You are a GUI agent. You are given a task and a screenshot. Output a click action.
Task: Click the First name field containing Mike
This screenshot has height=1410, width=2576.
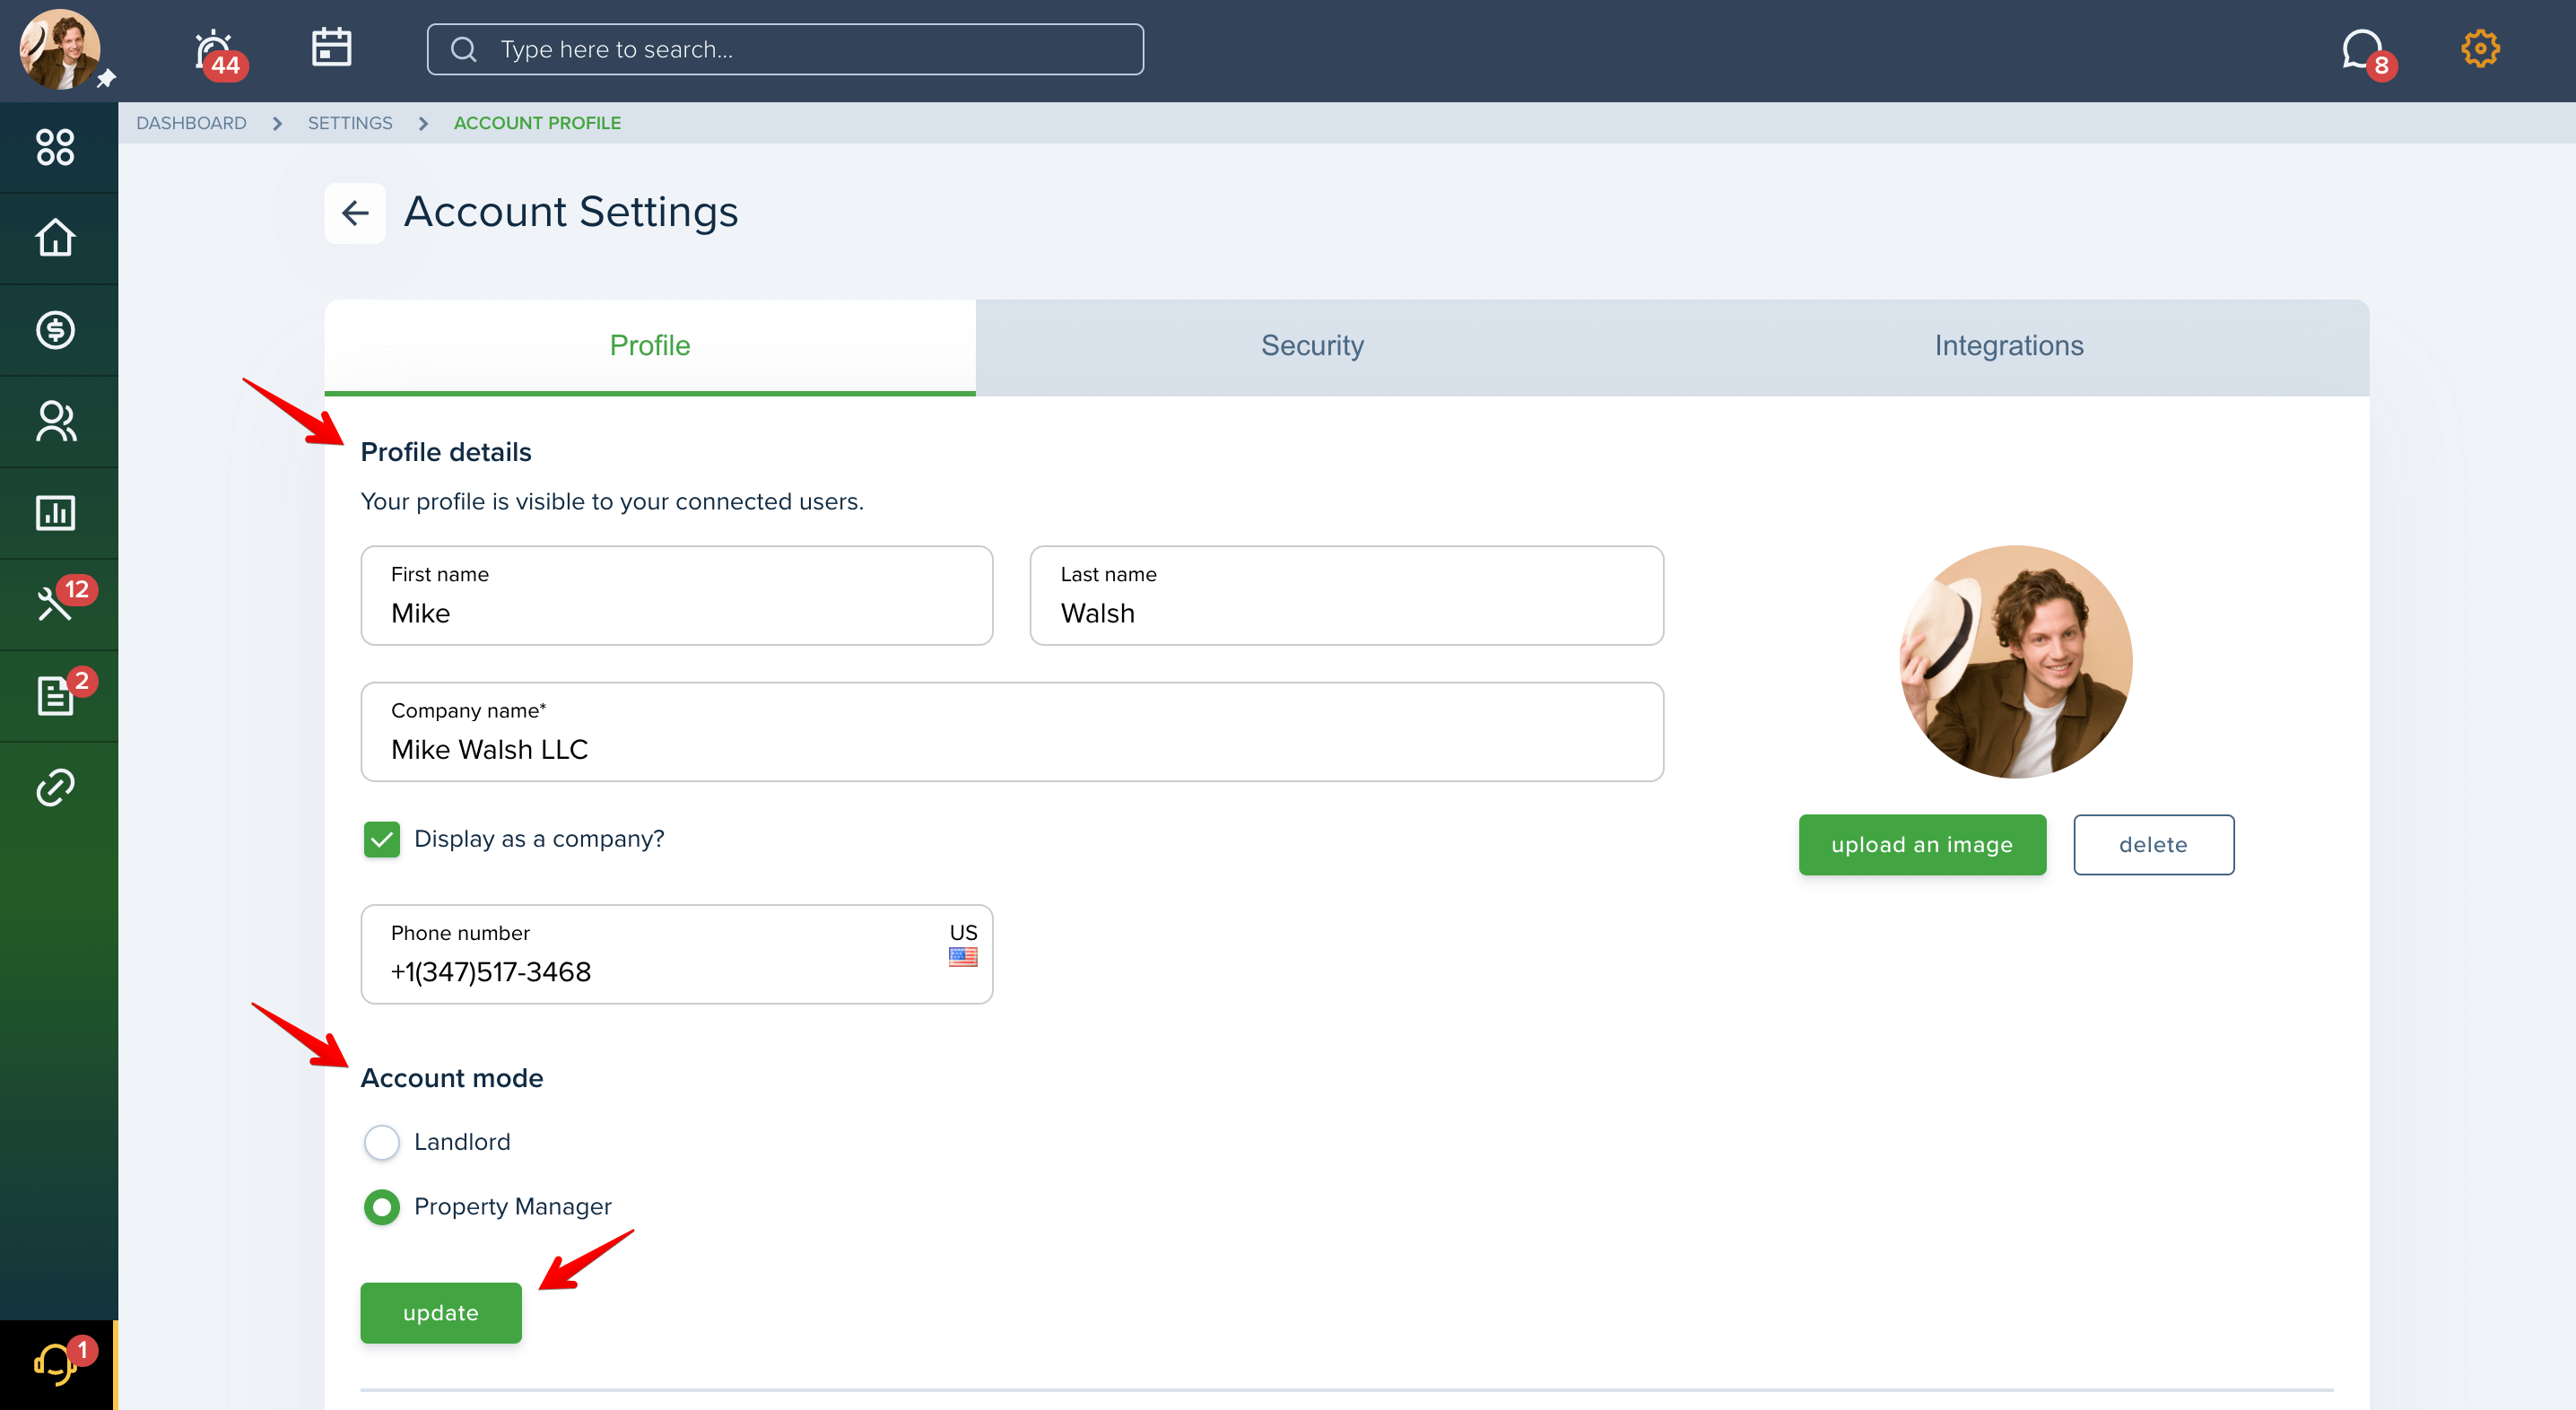tap(677, 596)
